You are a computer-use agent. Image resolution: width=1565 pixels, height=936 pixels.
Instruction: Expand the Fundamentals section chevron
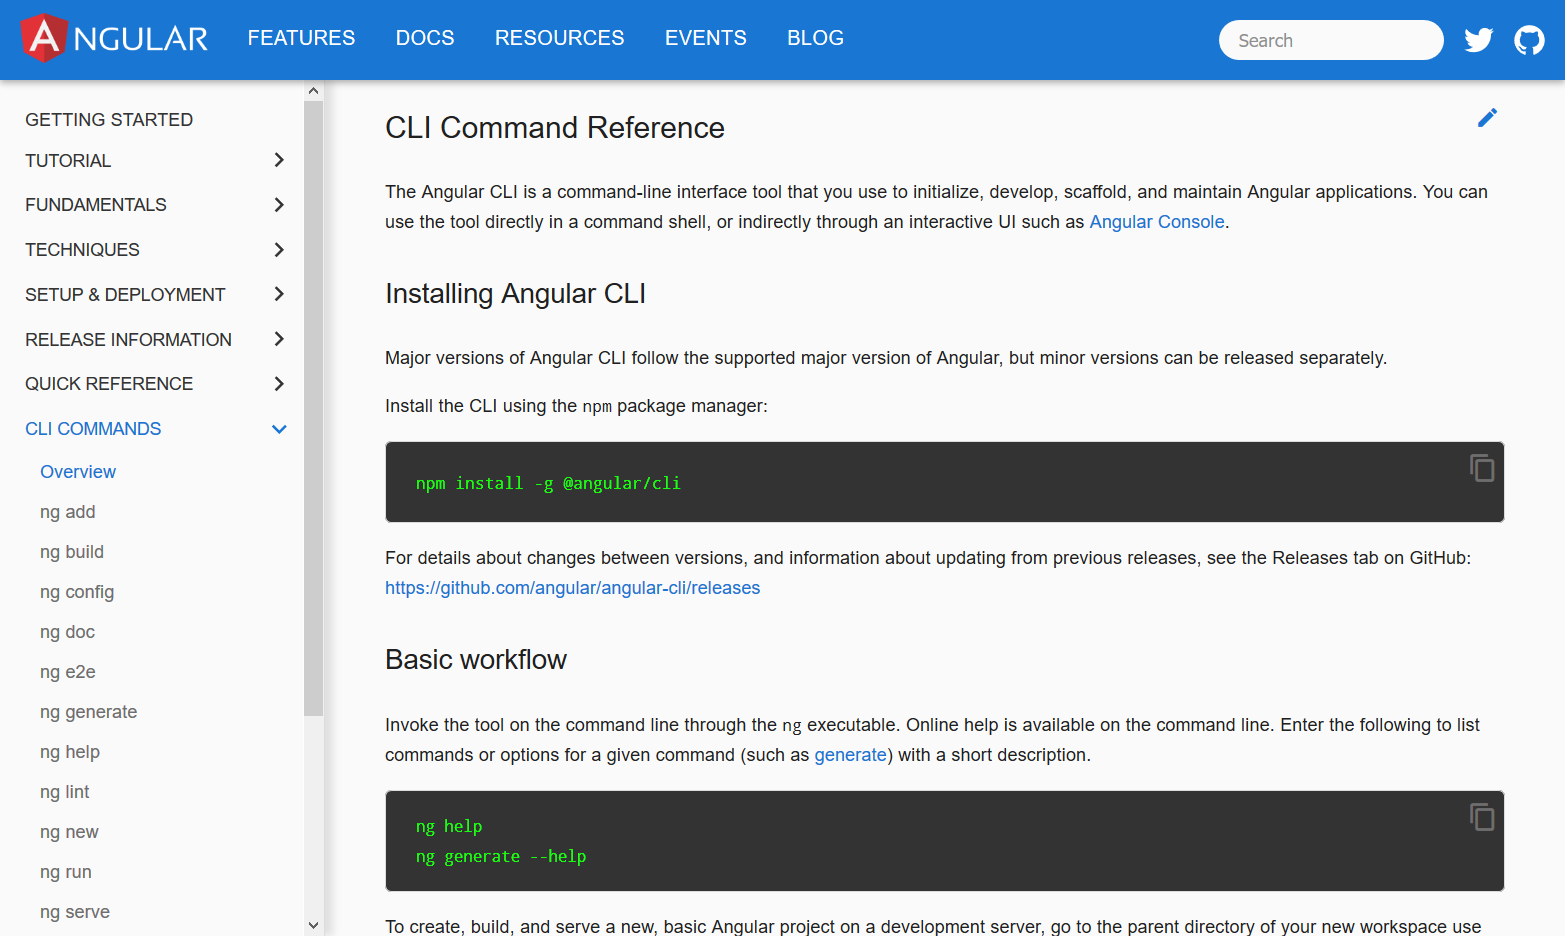click(x=279, y=205)
